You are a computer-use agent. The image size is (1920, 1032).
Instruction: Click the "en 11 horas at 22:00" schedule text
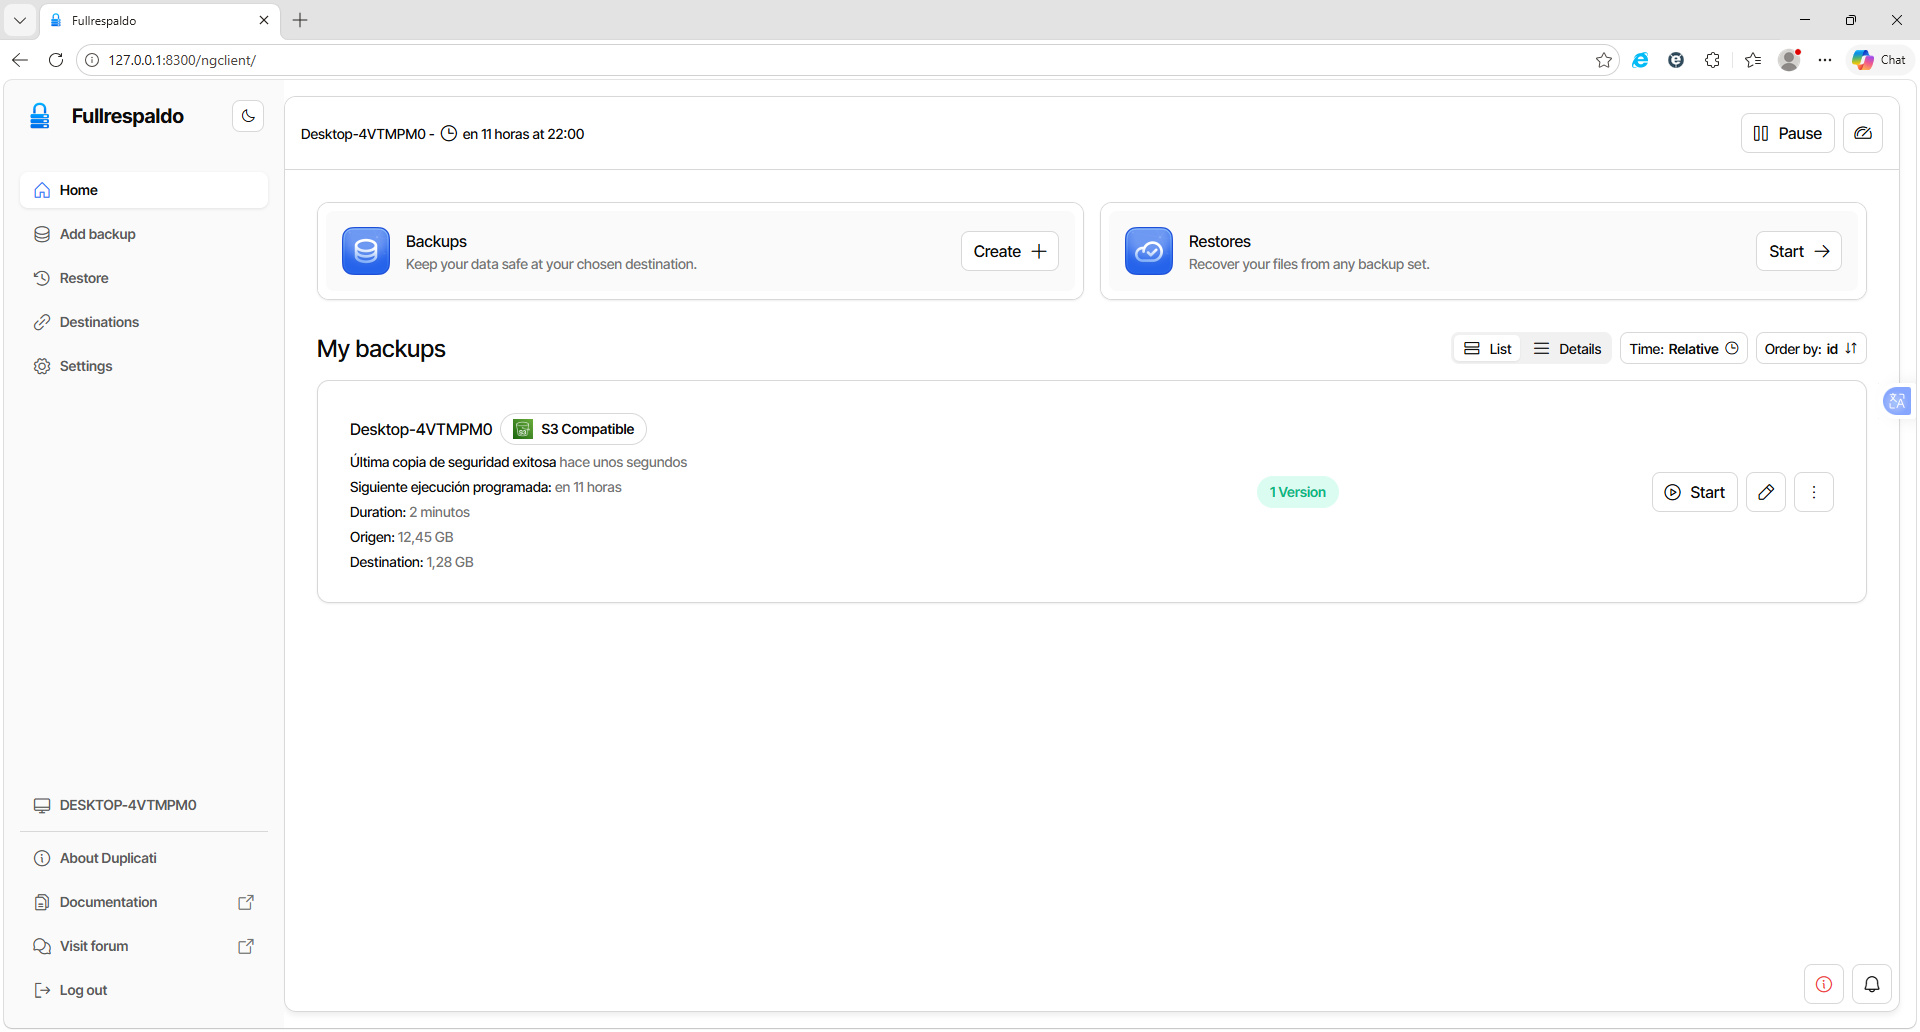click(x=523, y=134)
